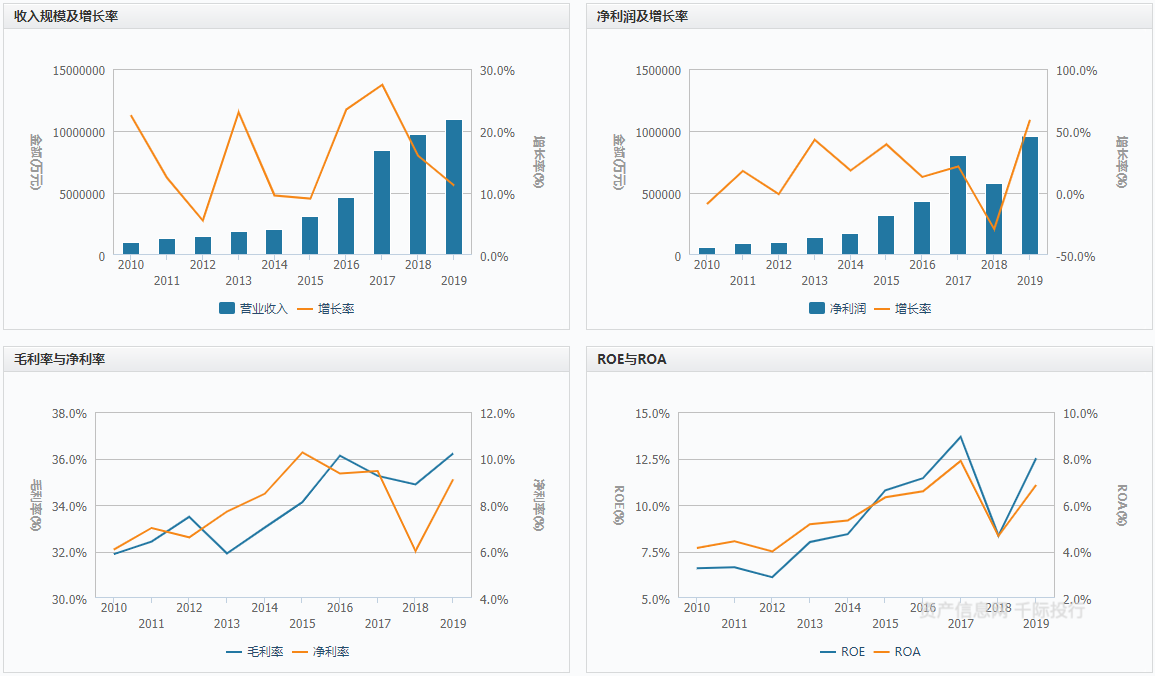1155x676 pixels.
Task: Toggle the 净利润 legend item
Action: pyautogui.click(x=837, y=309)
